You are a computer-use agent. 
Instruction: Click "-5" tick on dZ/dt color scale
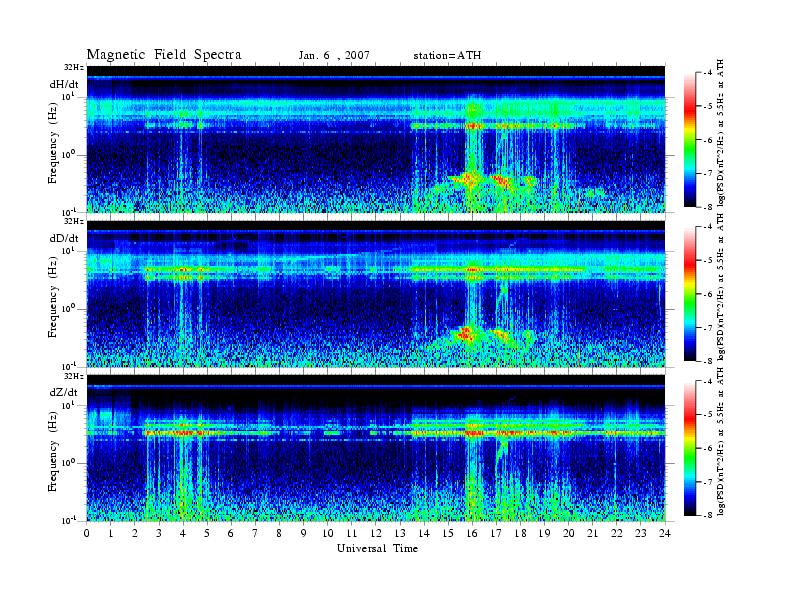708,415
